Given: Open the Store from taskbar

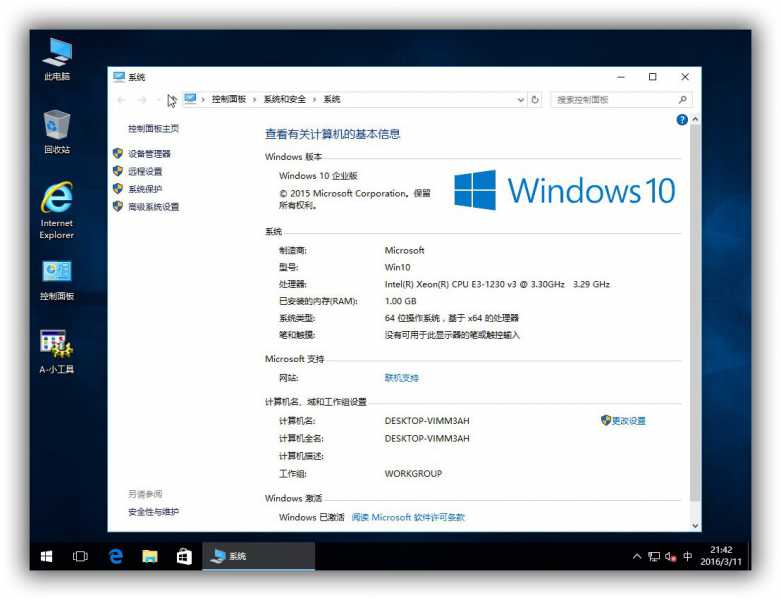Looking at the screenshot, I should click(184, 556).
